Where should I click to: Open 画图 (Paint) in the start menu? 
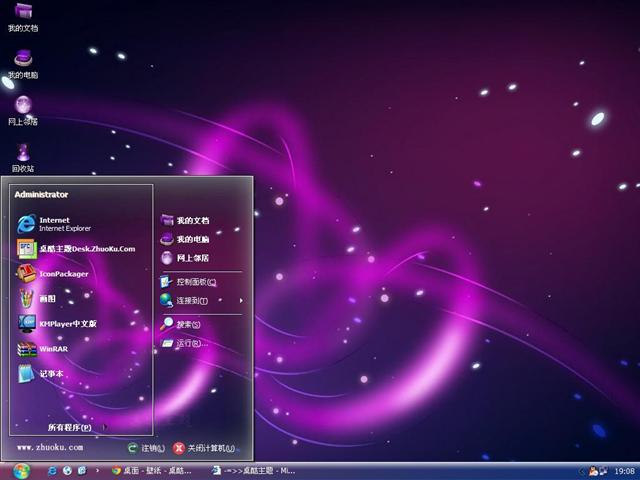(47, 298)
